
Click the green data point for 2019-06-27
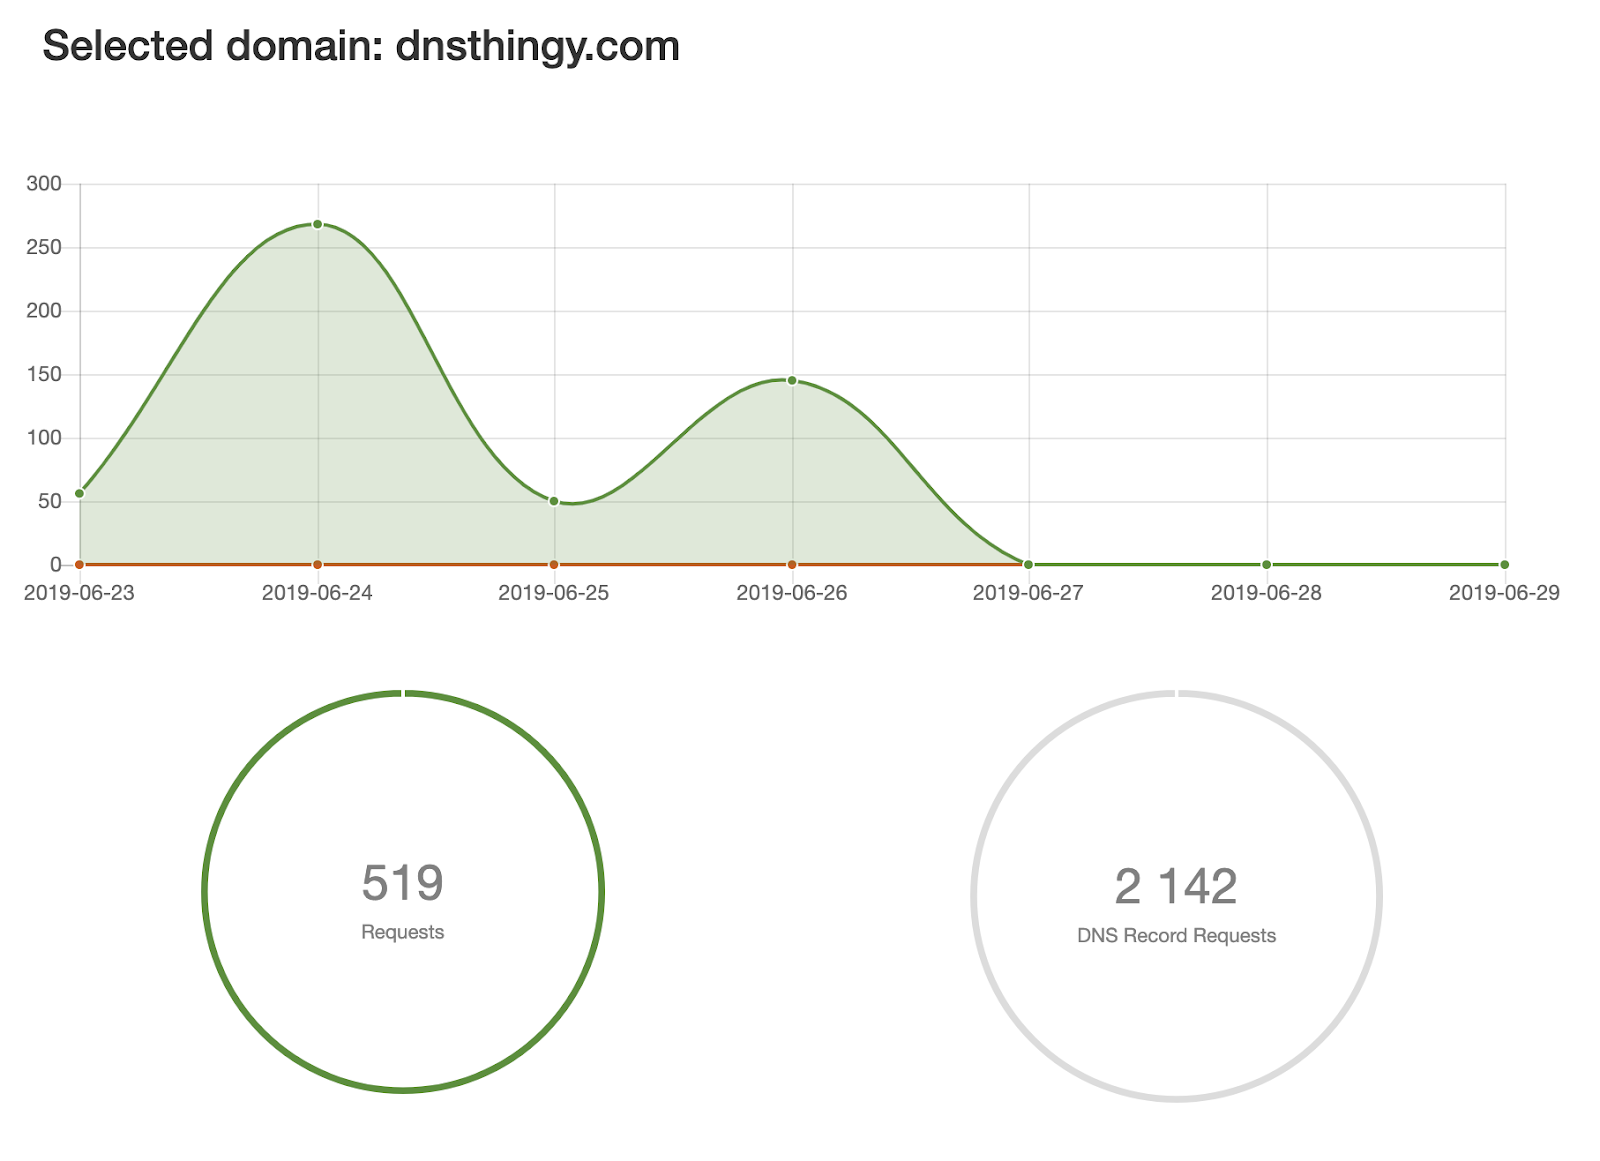1029,565
